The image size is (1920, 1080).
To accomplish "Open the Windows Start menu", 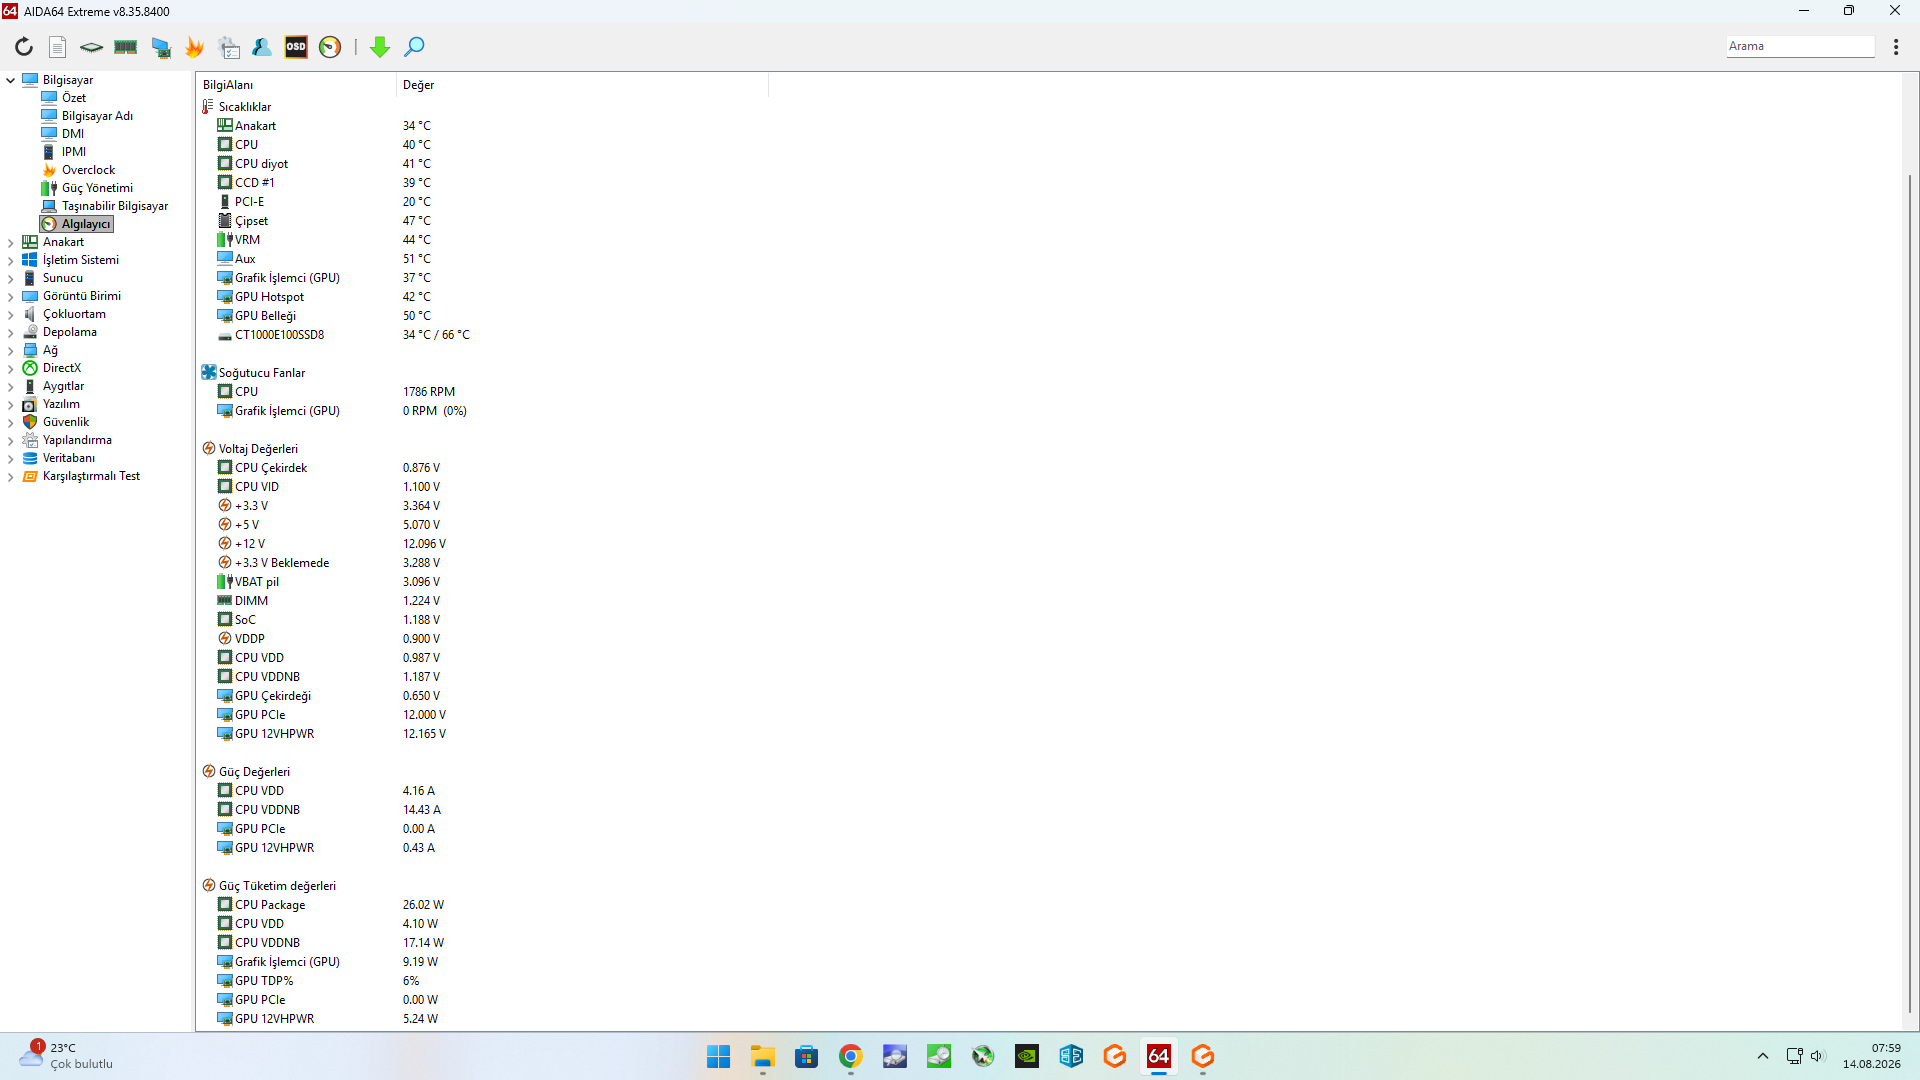I will point(719,1056).
